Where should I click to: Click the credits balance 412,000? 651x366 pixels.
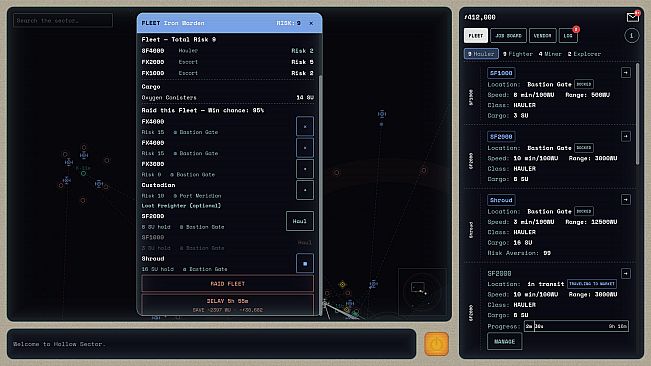pos(480,17)
